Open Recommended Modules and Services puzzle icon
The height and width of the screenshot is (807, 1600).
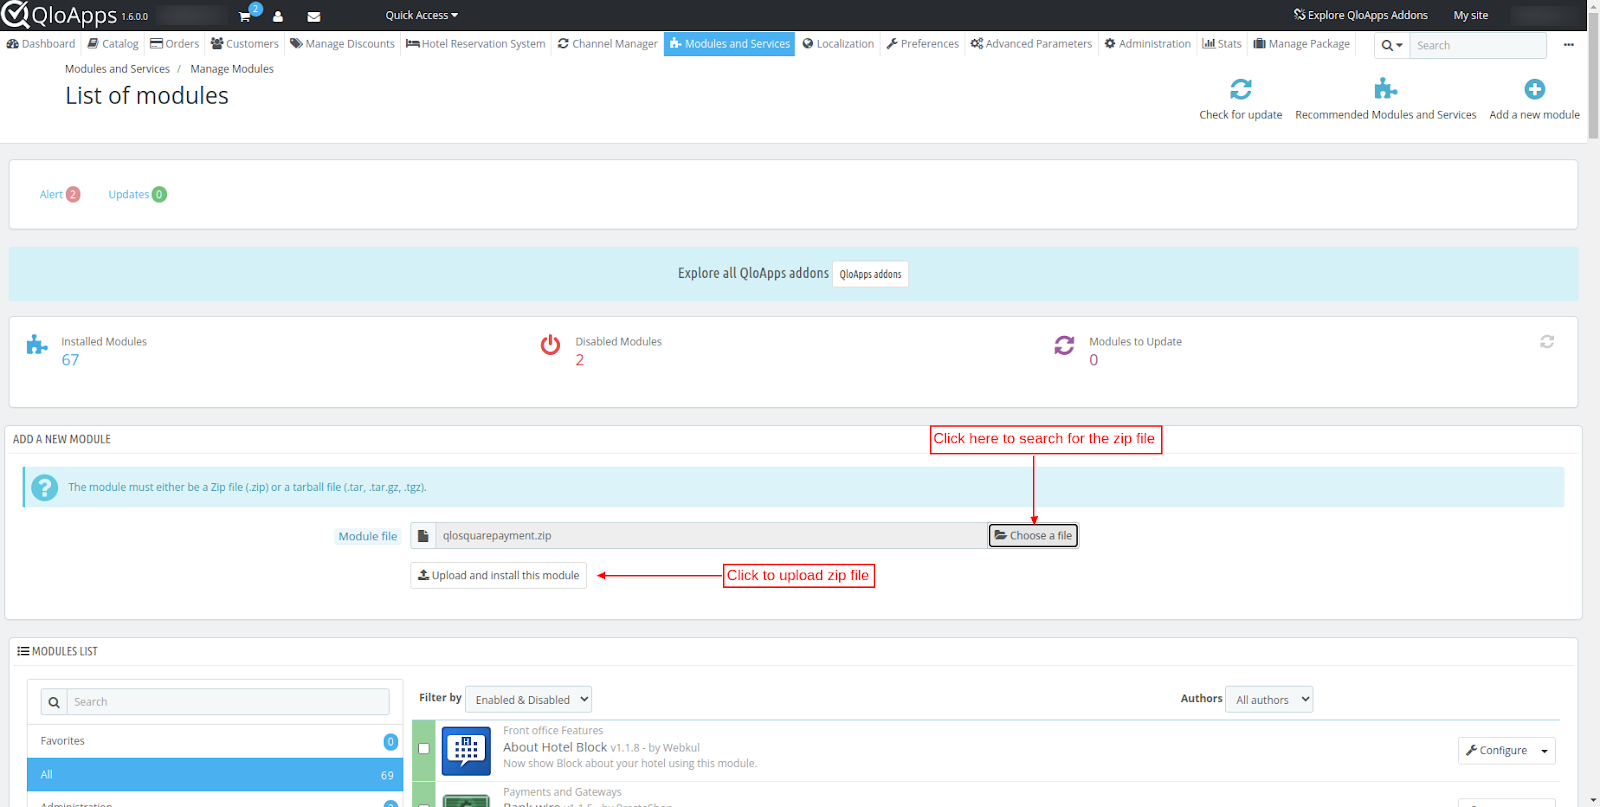coord(1385,89)
